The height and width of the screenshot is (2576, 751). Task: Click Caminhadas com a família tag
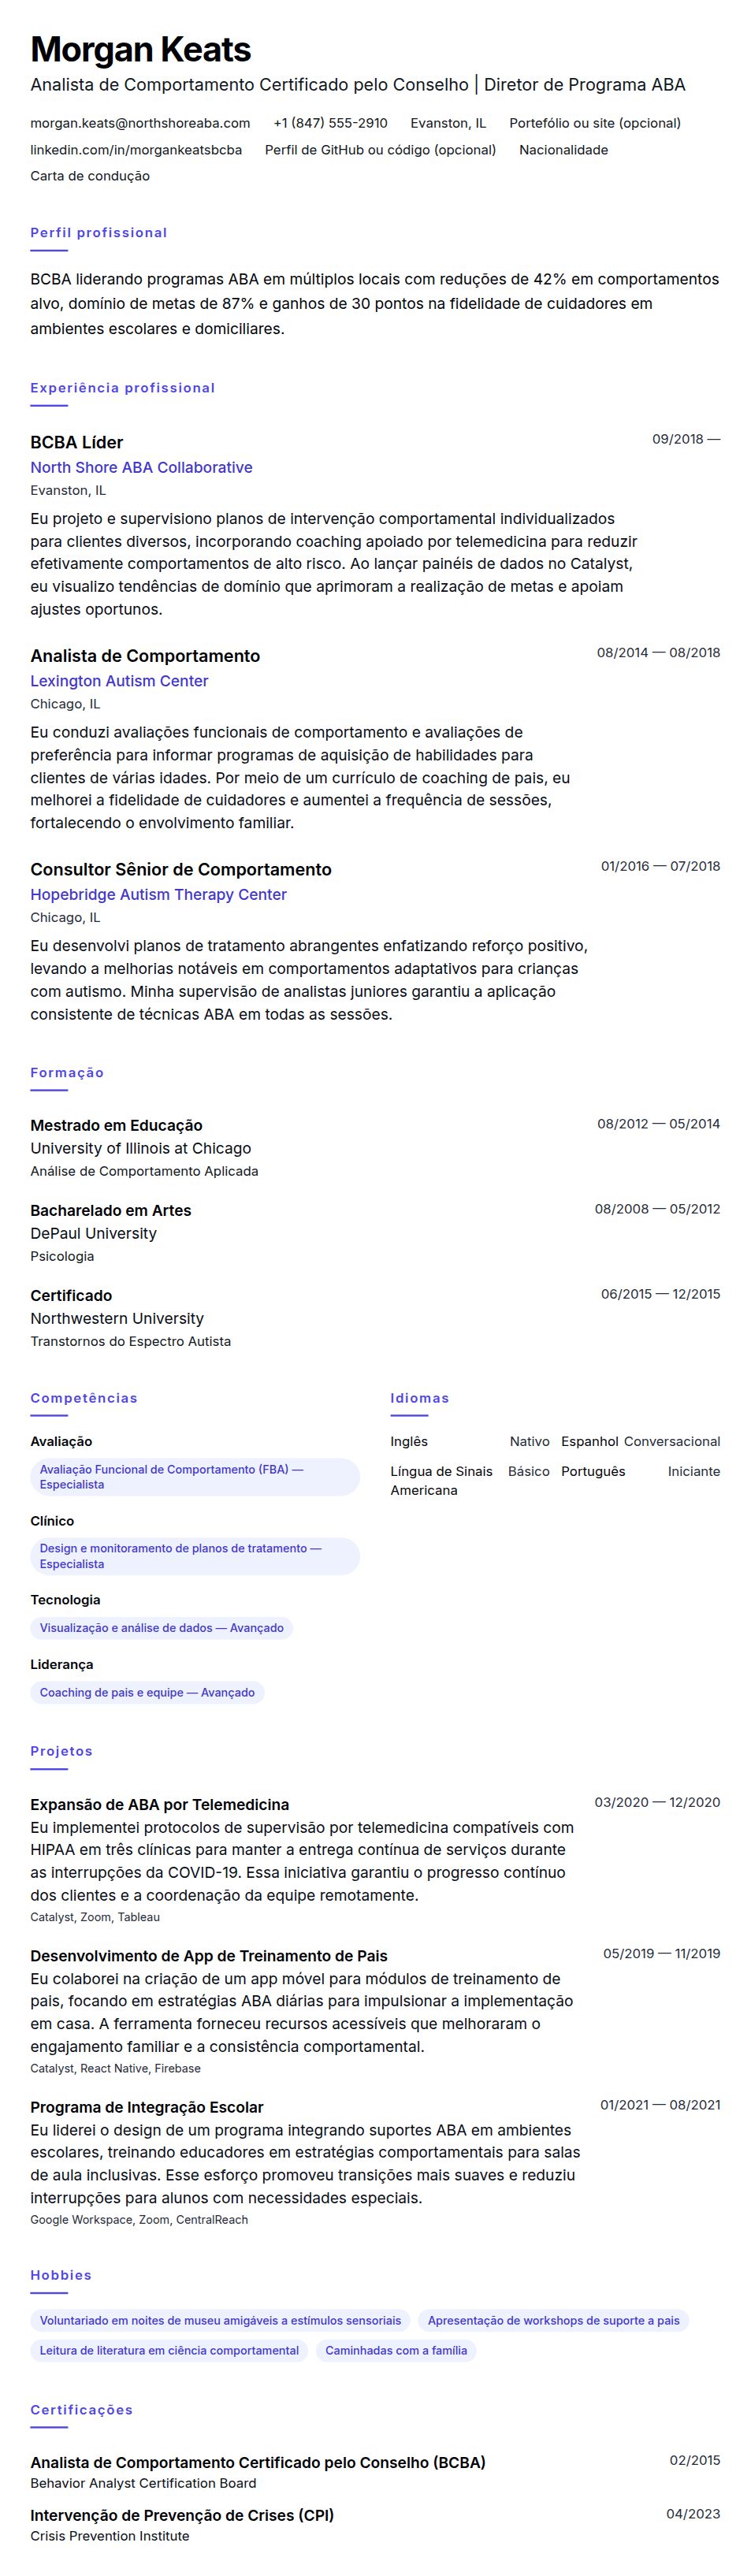point(396,2351)
